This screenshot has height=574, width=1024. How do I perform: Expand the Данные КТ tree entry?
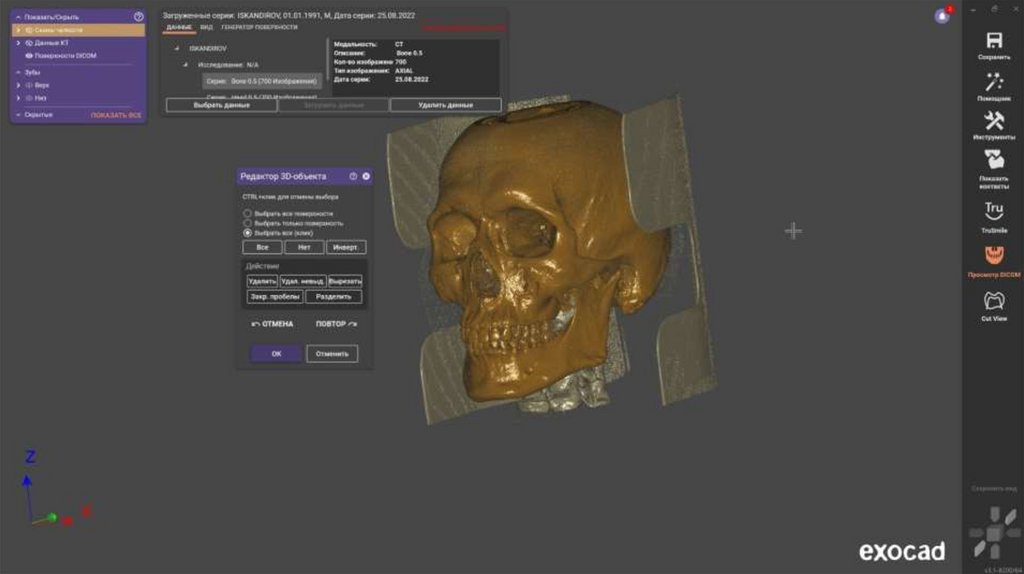pos(18,43)
